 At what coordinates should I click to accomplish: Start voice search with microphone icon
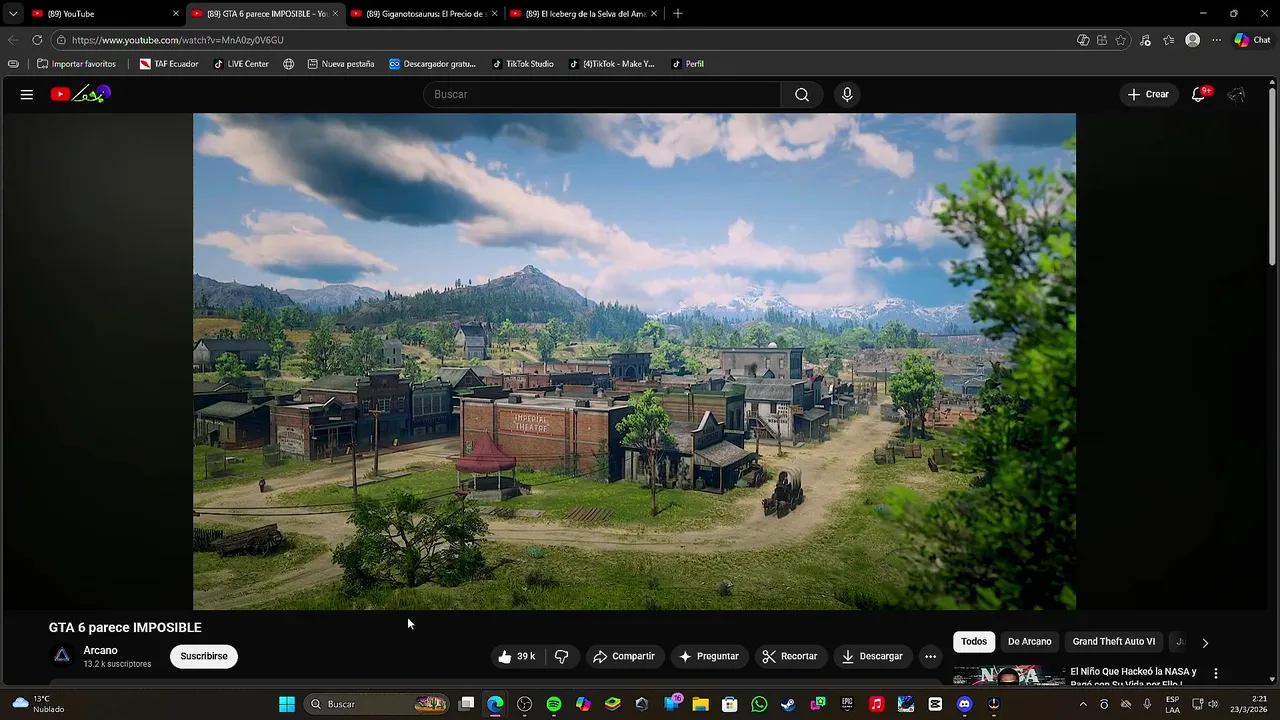pos(847,94)
